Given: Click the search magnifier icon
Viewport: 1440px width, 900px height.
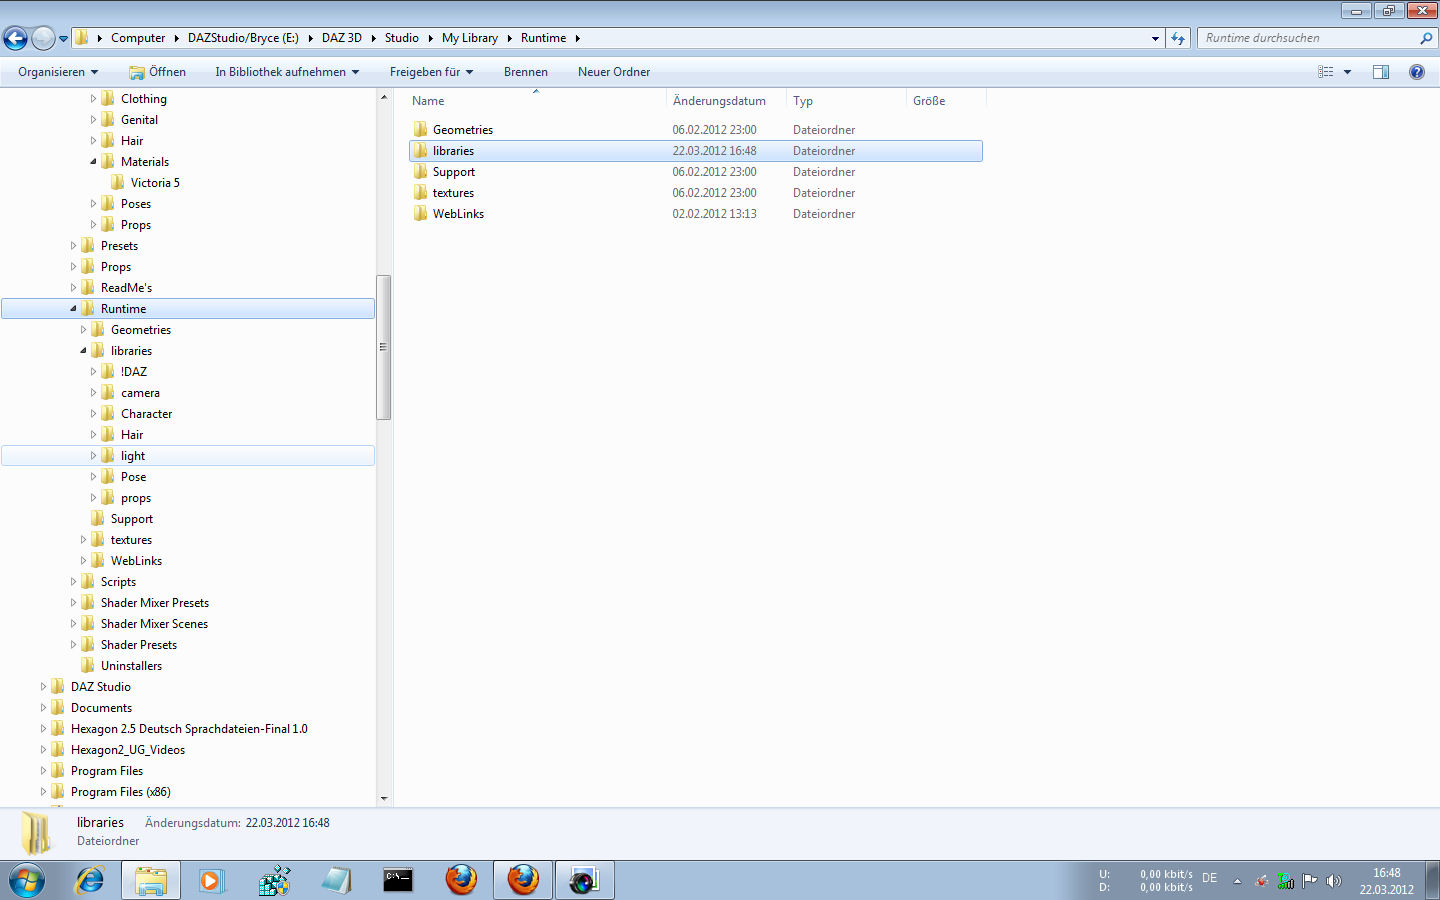Looking at the screenshot, I should [x=1426, y=38].
